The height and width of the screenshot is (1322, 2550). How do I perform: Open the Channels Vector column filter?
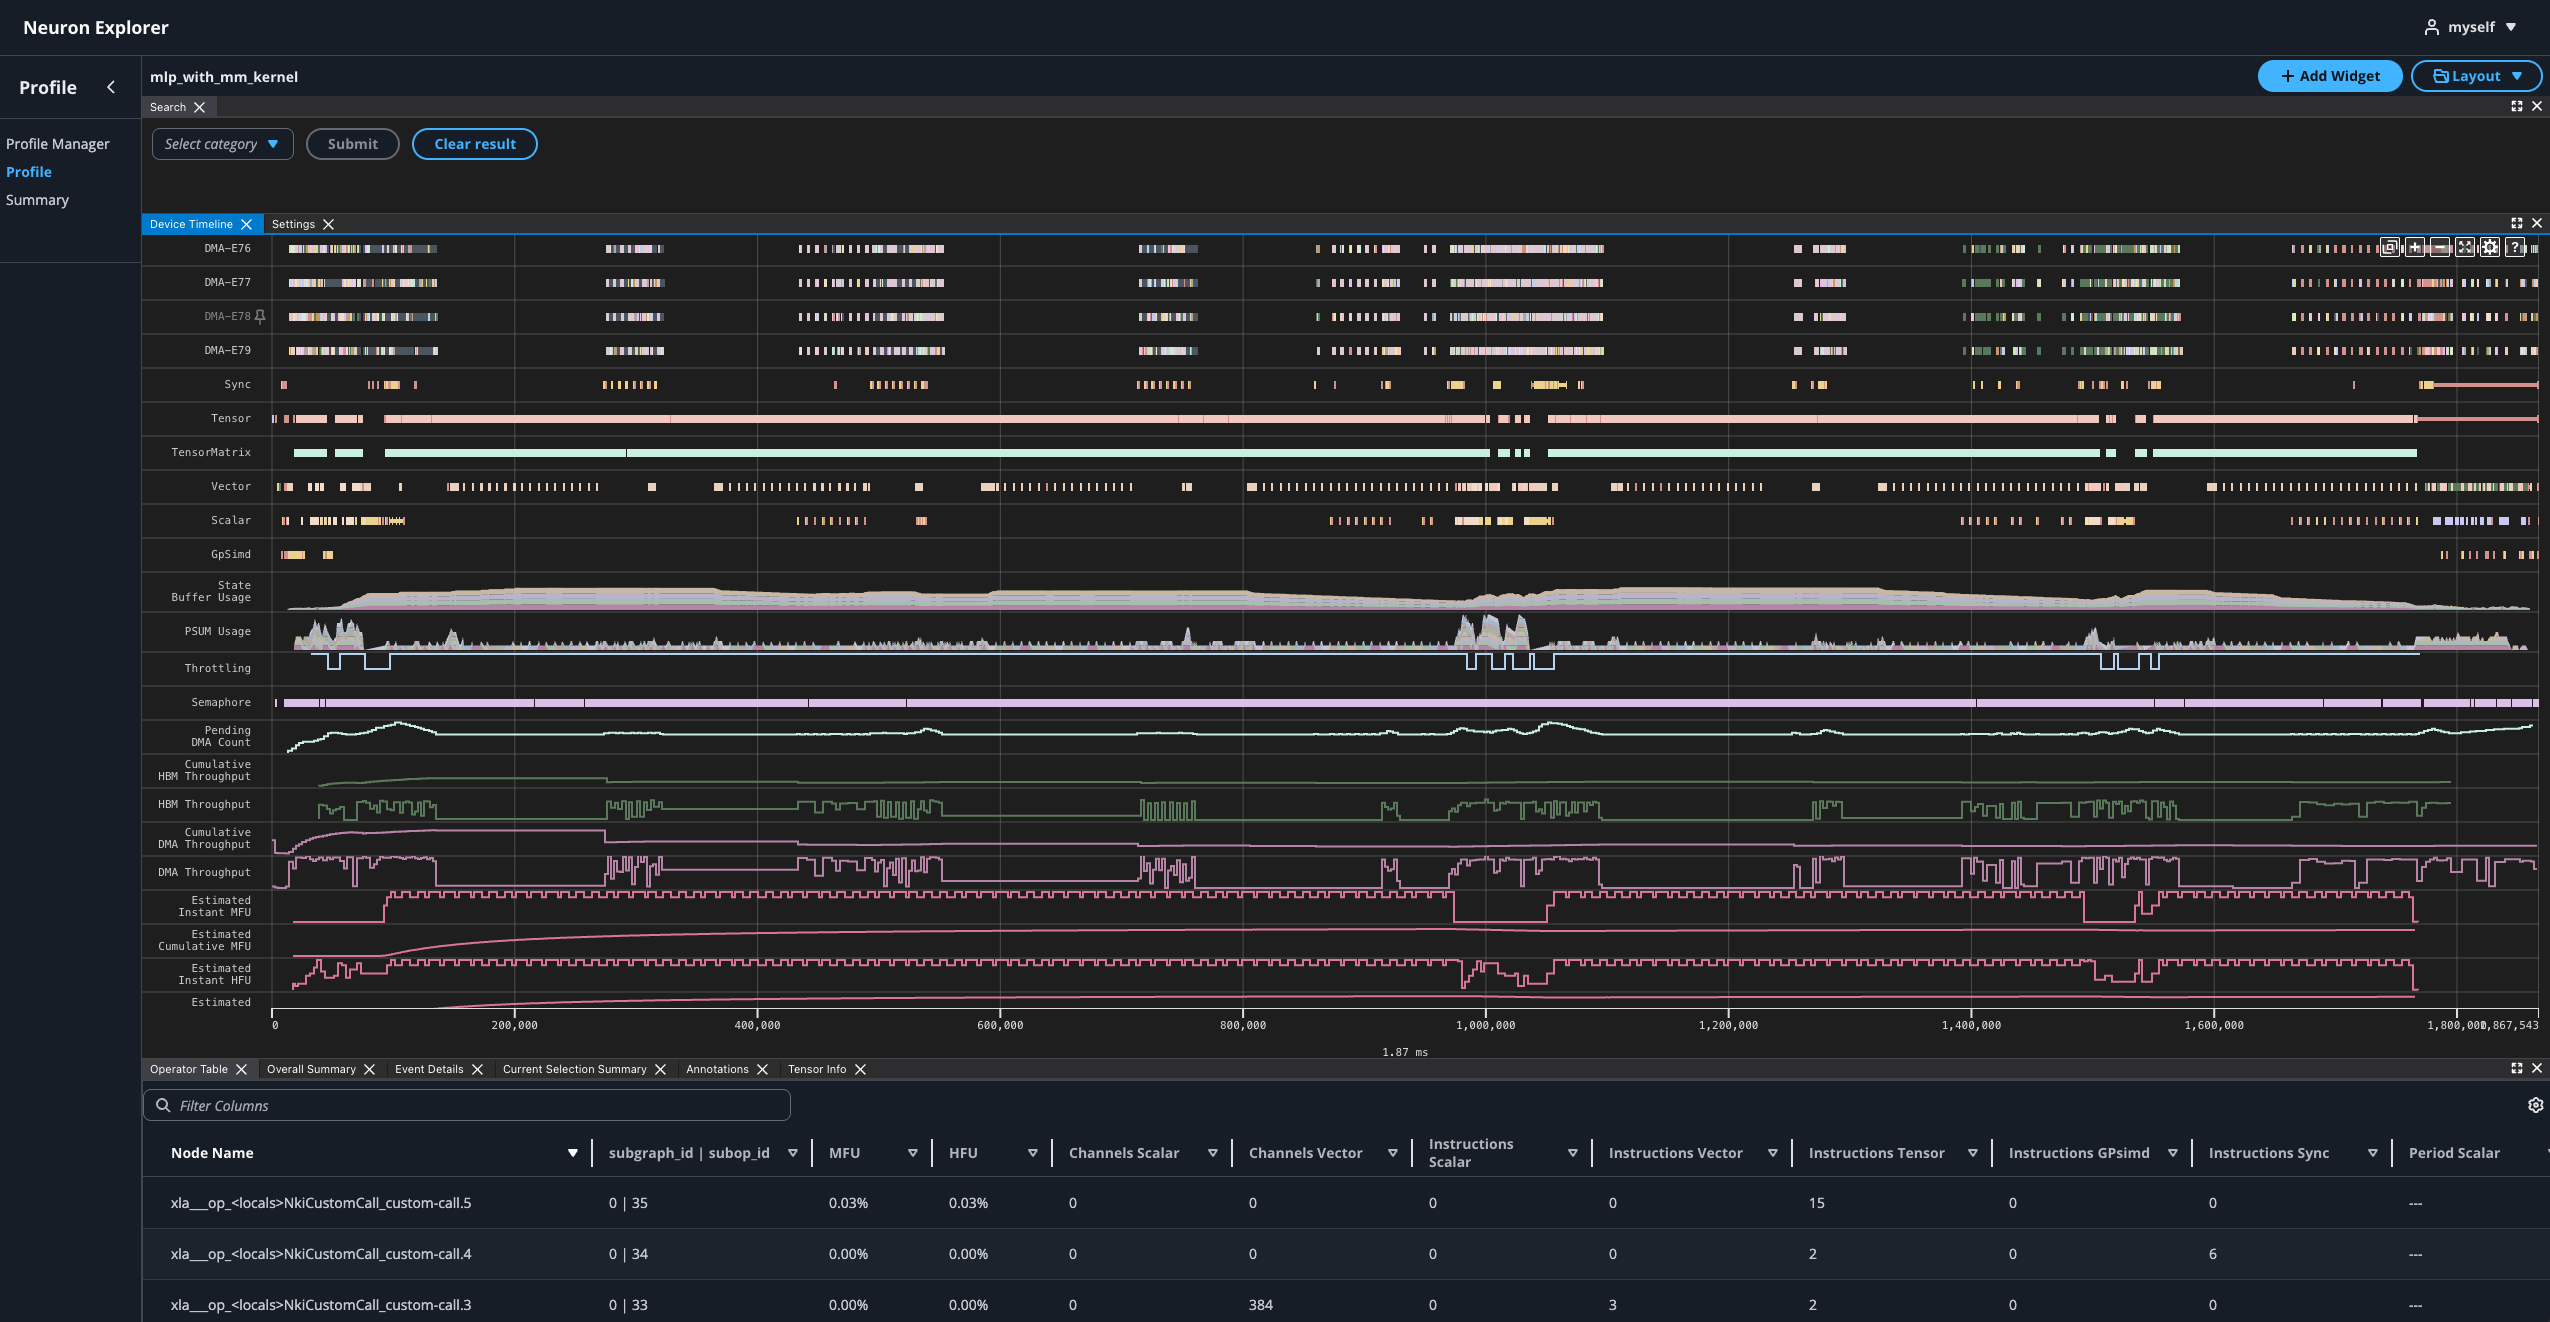(1393, 1153)
